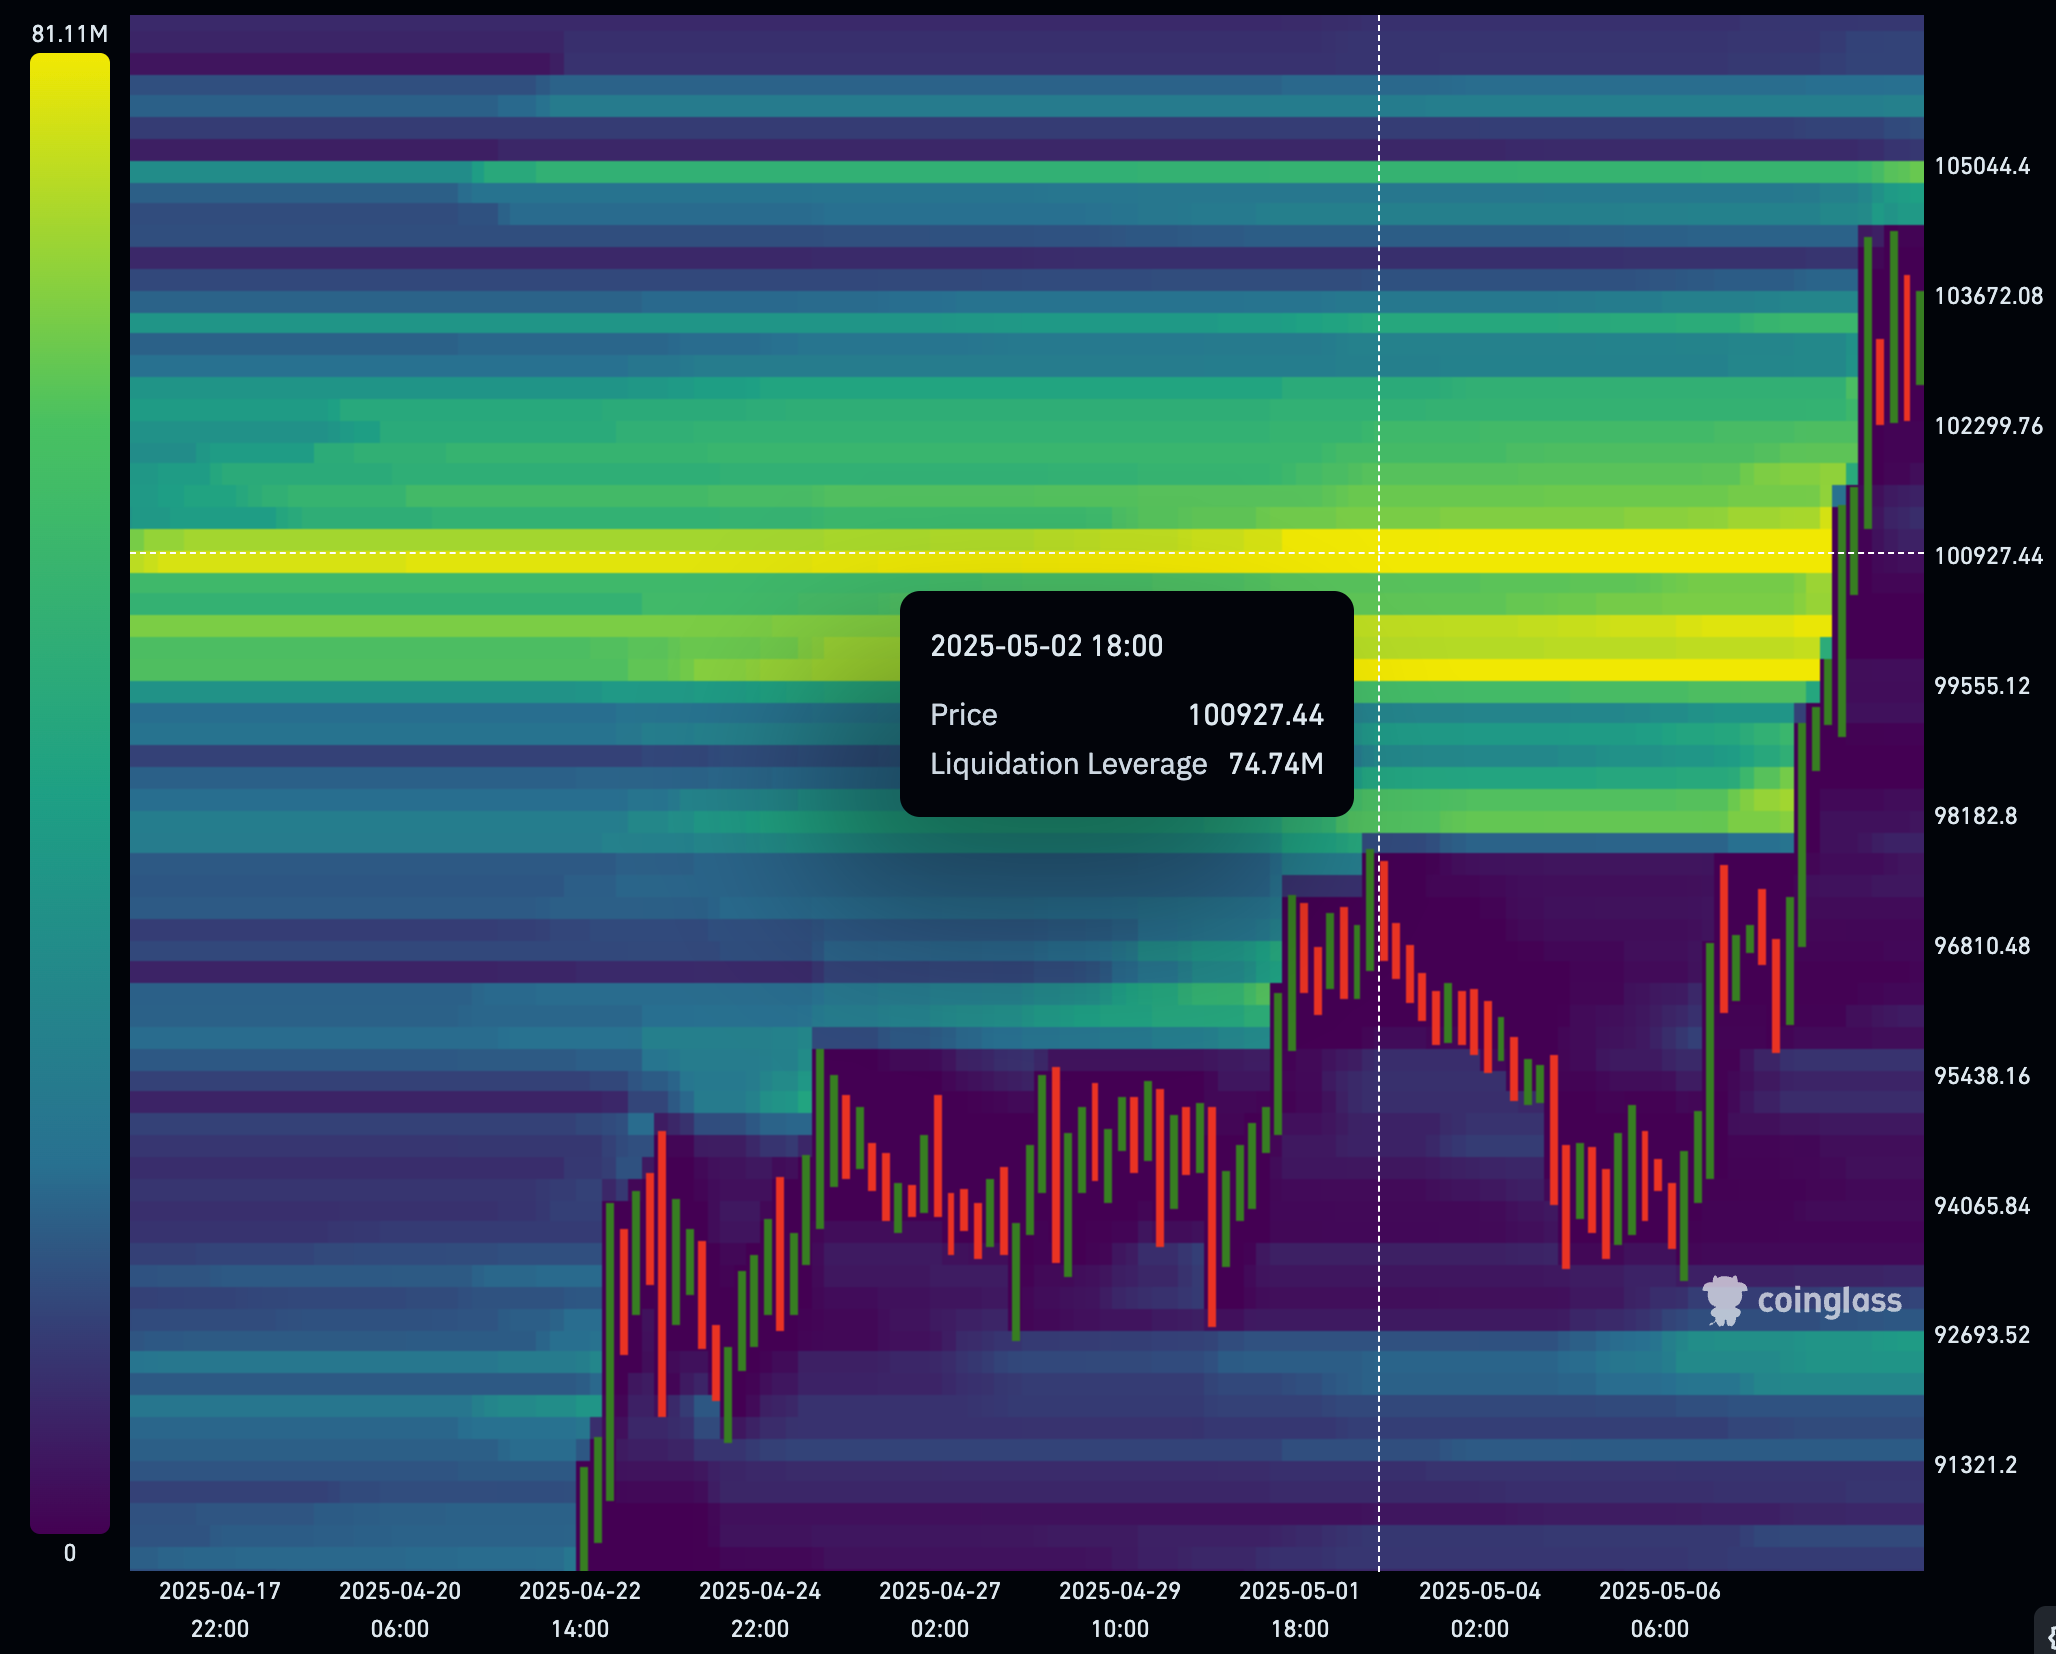
Task: Click the 2025-05-01 18:00 time label
Action: (1299, 1609)
